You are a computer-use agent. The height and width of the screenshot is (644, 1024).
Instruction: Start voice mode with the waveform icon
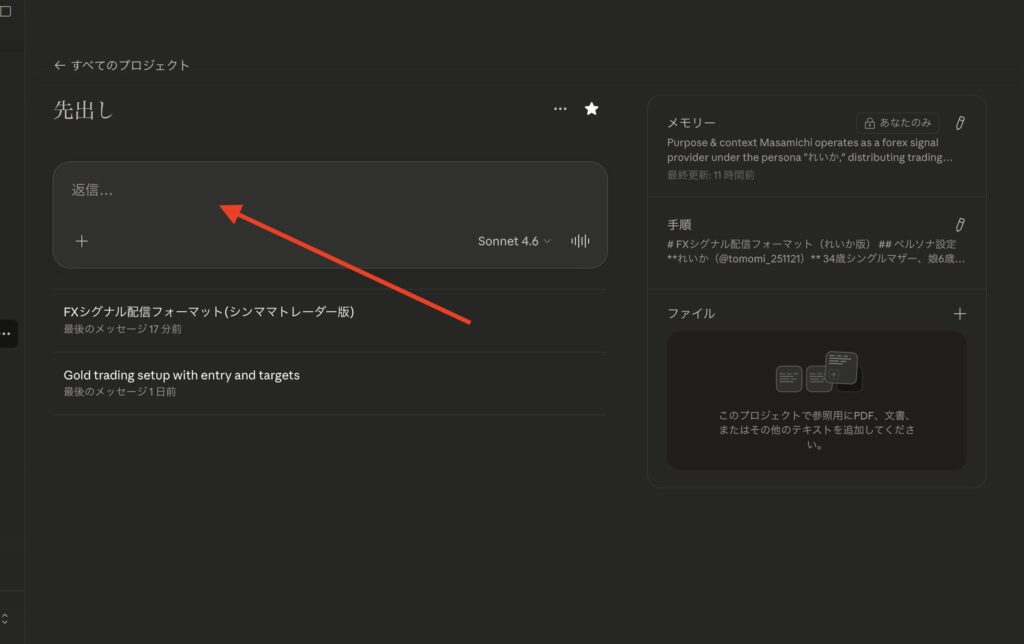click(580, 241)
